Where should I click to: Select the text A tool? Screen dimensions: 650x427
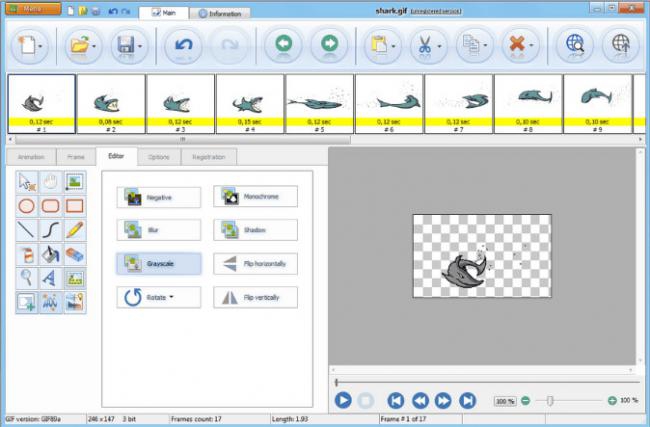click(x=51, y=278)
